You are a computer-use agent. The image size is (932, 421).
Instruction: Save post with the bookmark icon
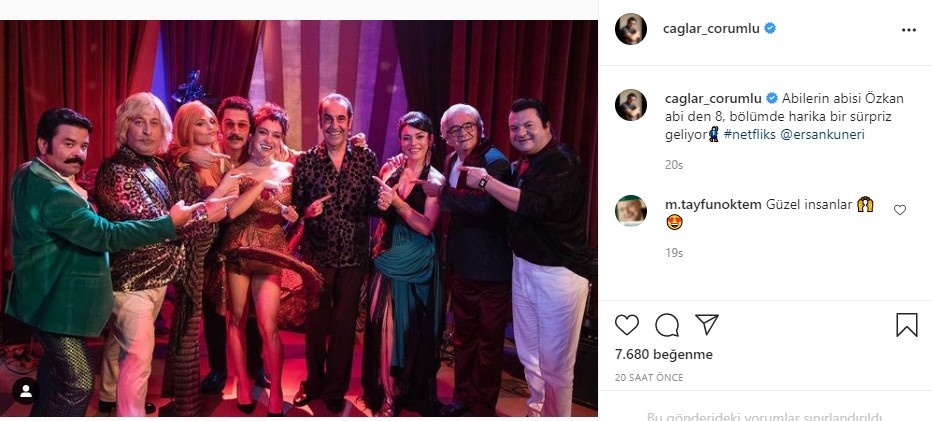906,325
